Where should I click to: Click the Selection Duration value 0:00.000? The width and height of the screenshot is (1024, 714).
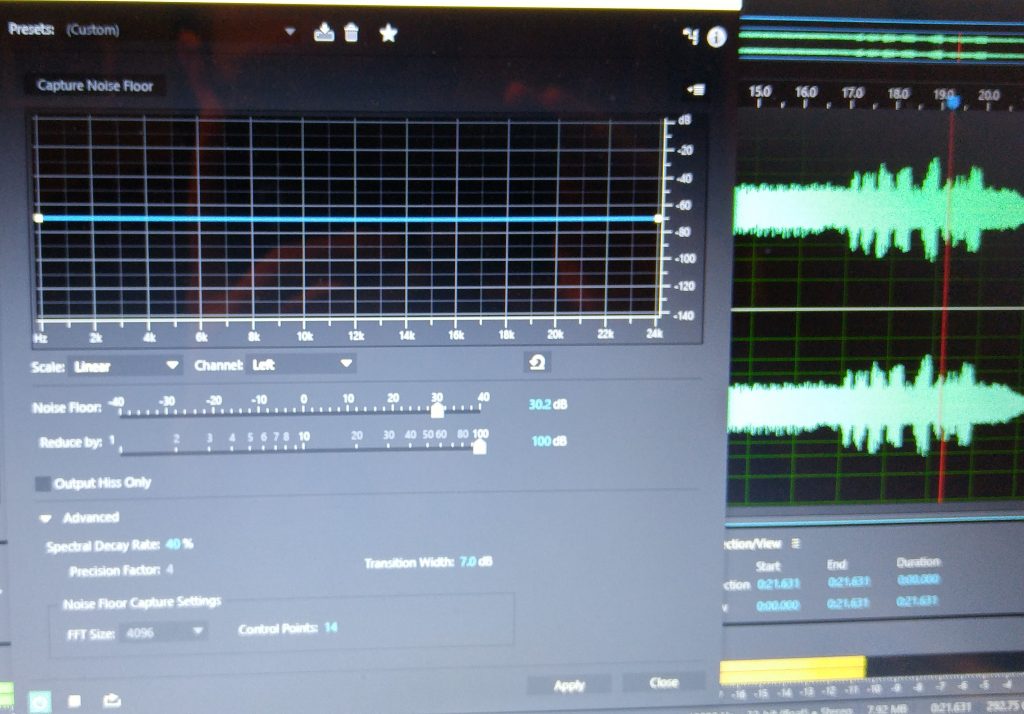point(918,579)
